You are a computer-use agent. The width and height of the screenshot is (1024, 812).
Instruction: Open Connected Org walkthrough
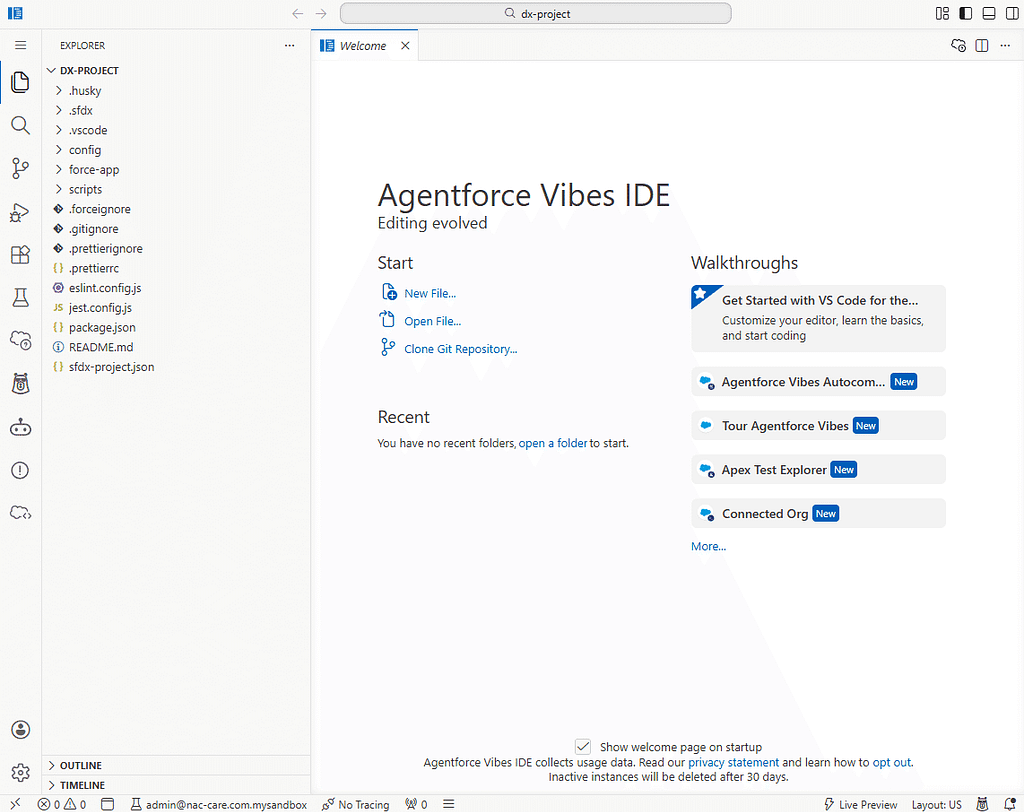pyautogui.click(x=818, y=513)
